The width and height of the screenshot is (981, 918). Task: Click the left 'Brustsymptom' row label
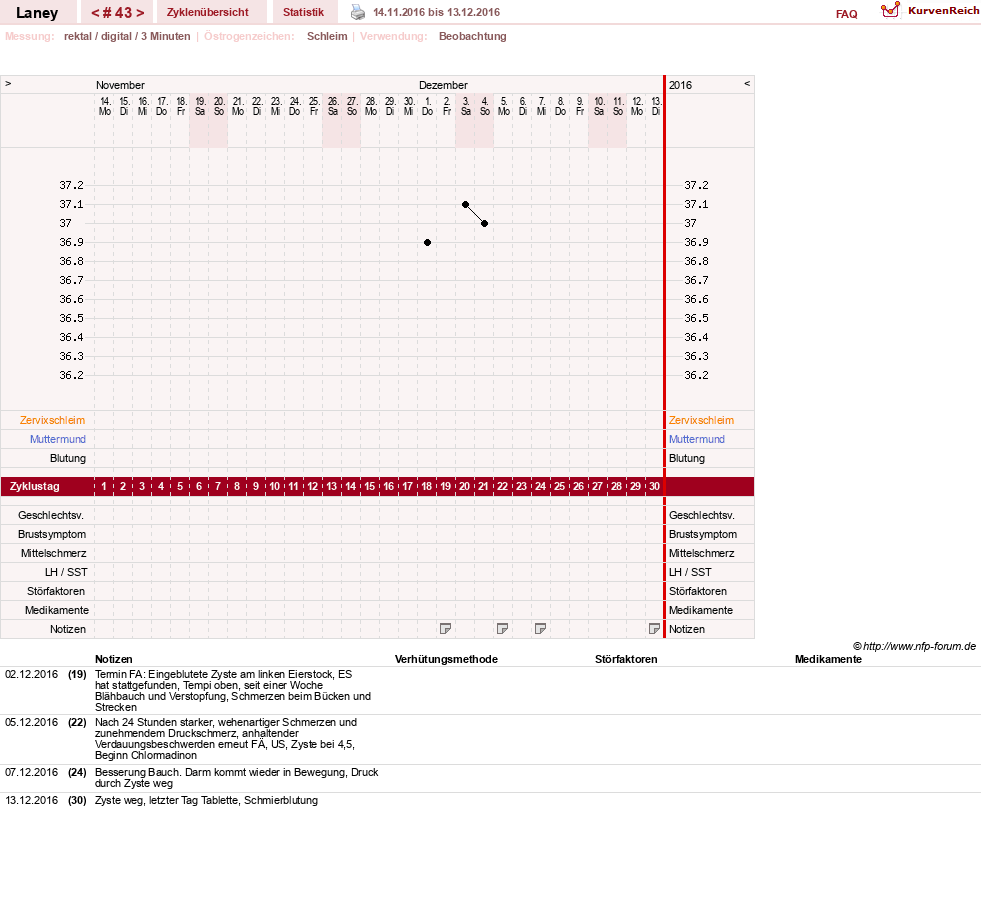(x=52, y=534)
